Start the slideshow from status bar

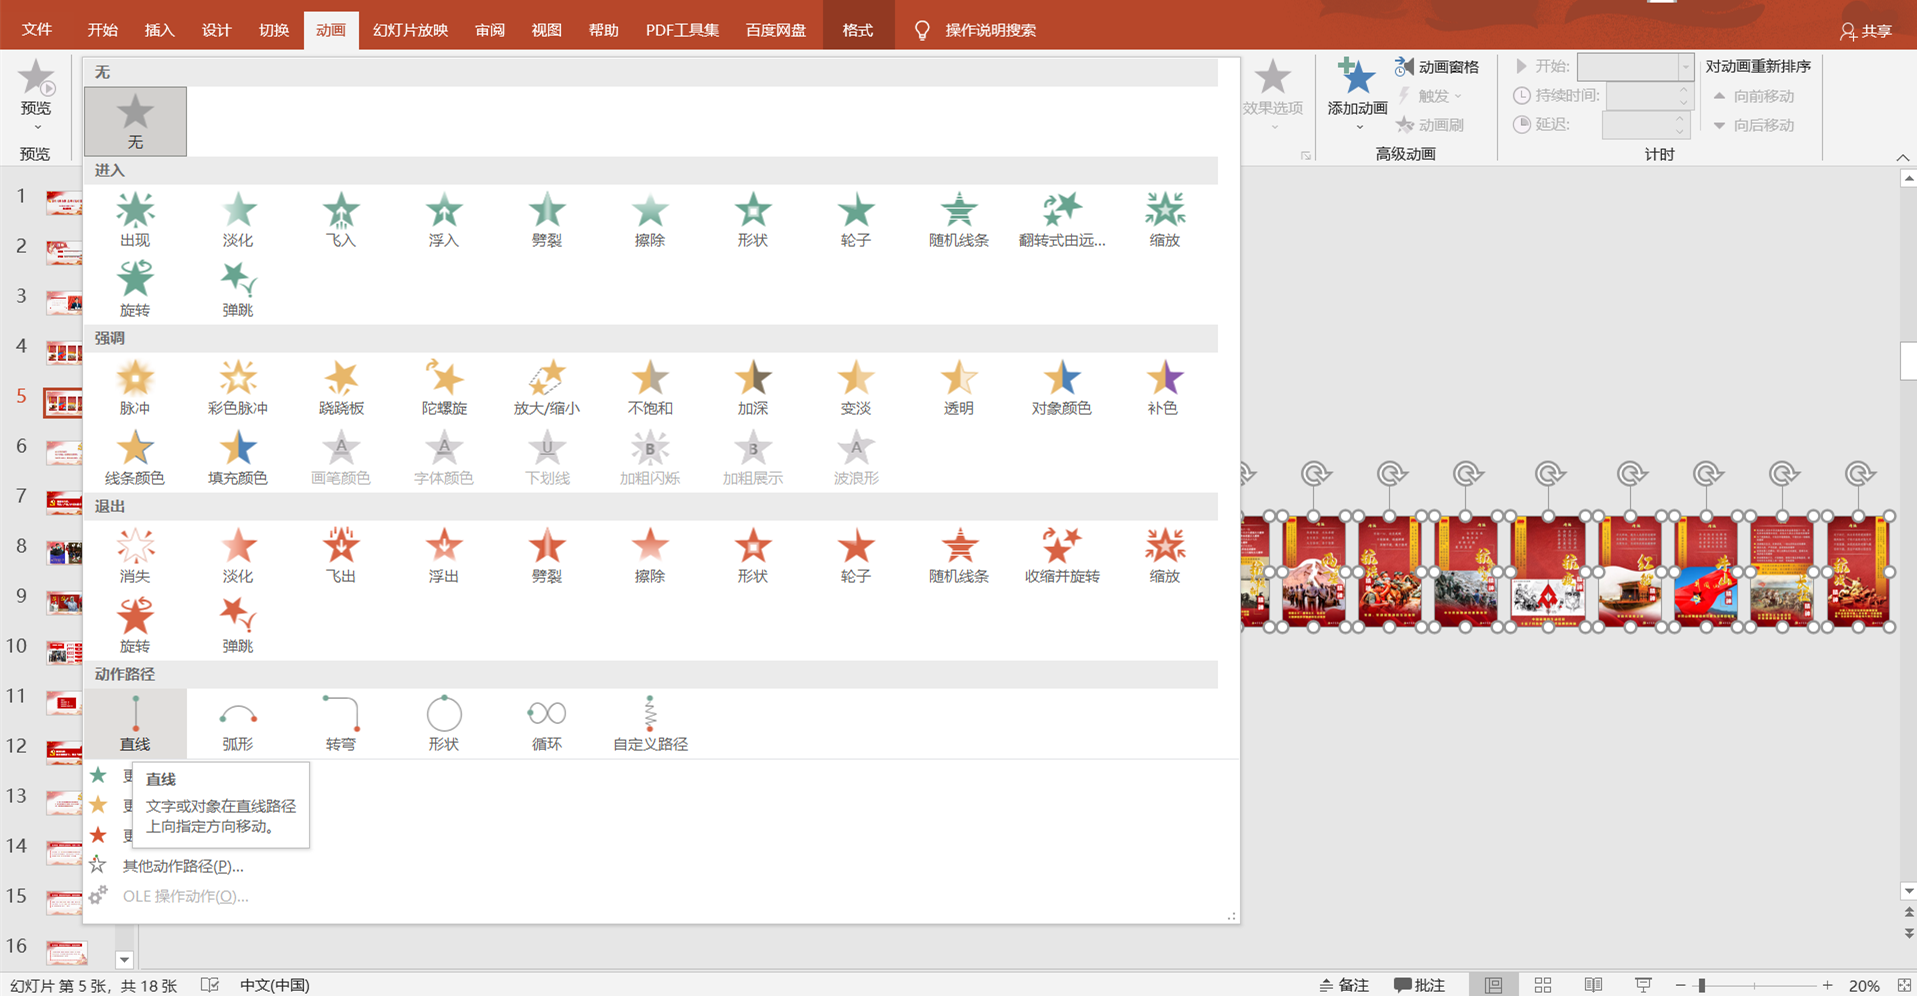pos(1643,985)
